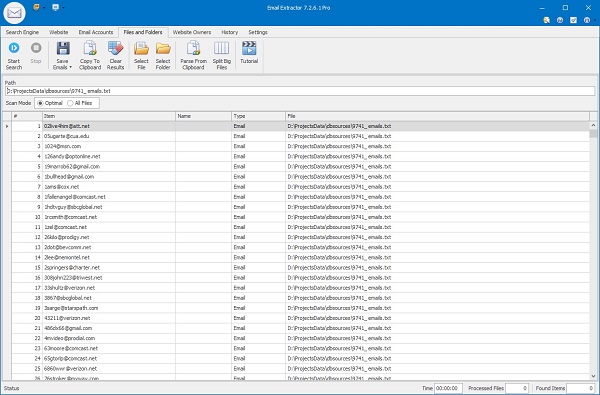Click the Found Items count in status bar

[x=580, y=388]
